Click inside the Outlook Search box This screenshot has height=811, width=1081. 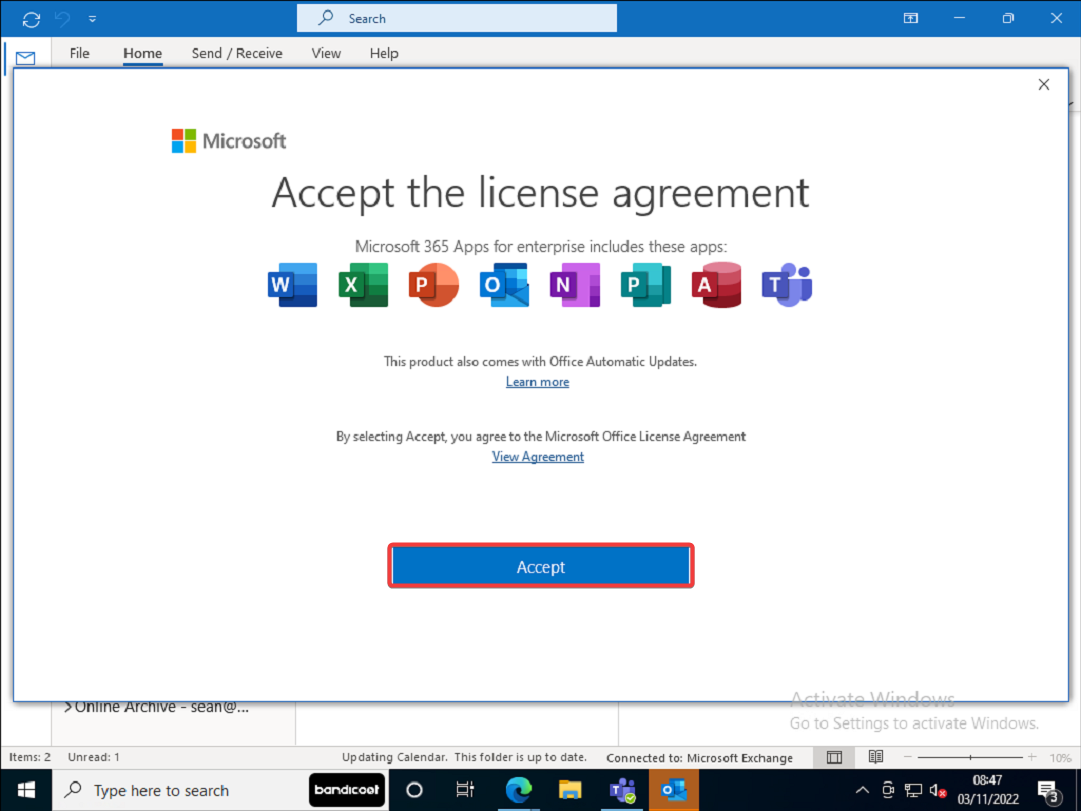point(456,17)
